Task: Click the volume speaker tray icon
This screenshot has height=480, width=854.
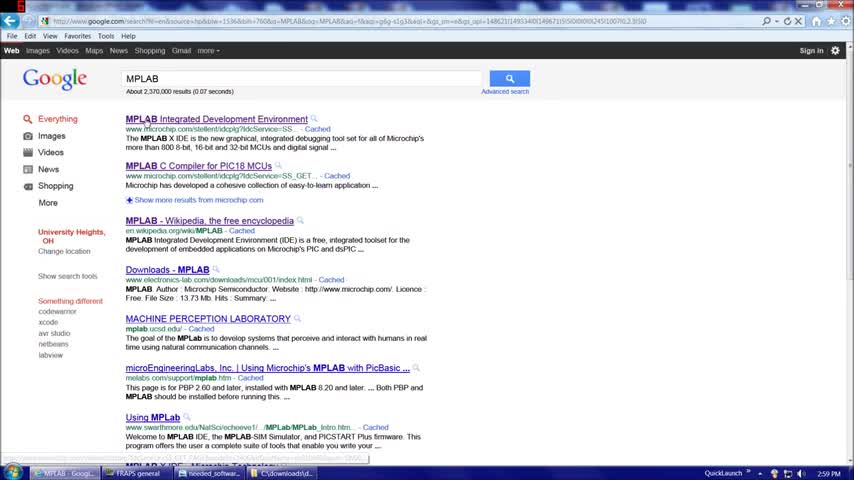Action: (801, 473)
